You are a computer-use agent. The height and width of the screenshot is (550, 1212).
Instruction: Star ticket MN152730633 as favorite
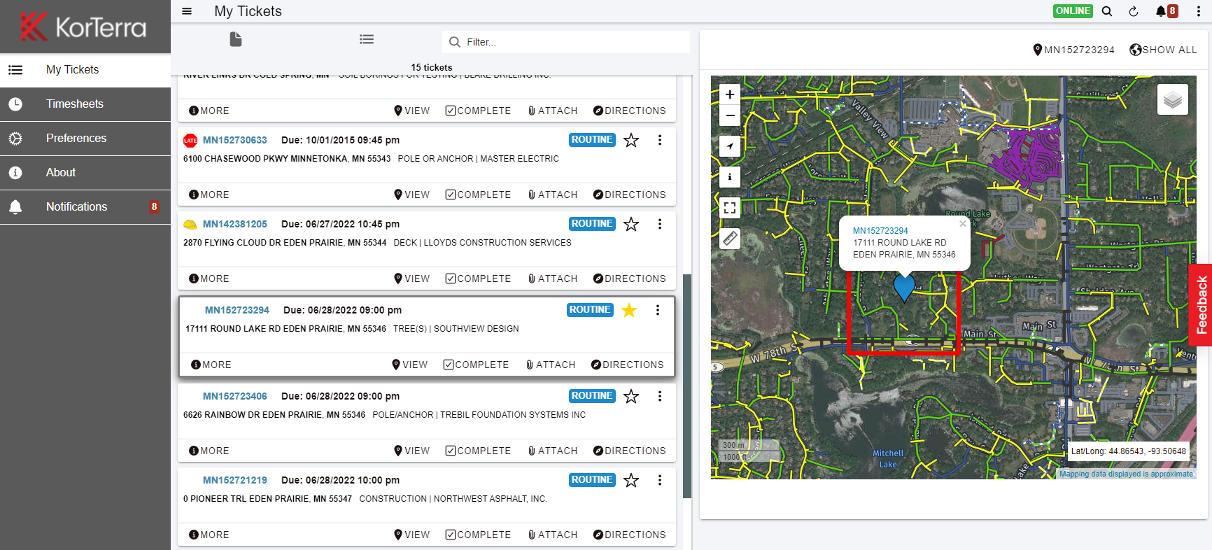click(x=631, y=140)
